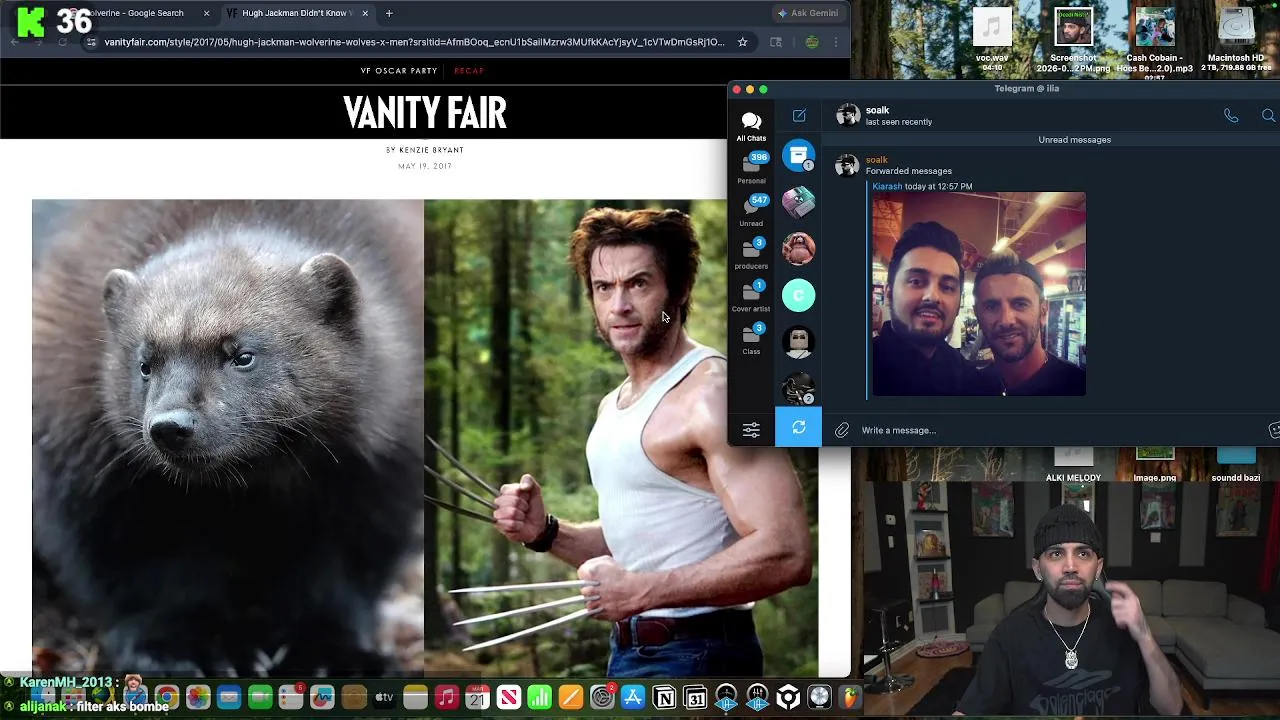The width and height of the screenshot is (1280, 720).
Task: Open News app from the Dock
Action: [x=508, y=697]
